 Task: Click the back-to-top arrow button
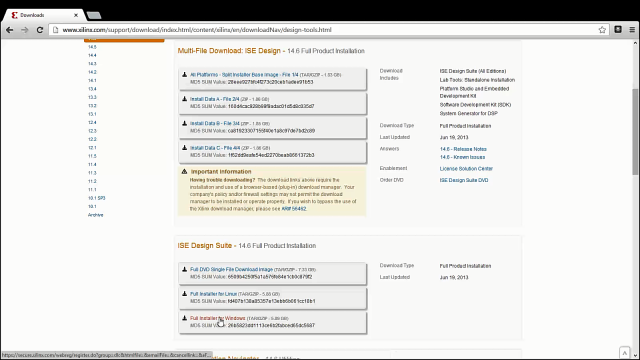[624, 353]
